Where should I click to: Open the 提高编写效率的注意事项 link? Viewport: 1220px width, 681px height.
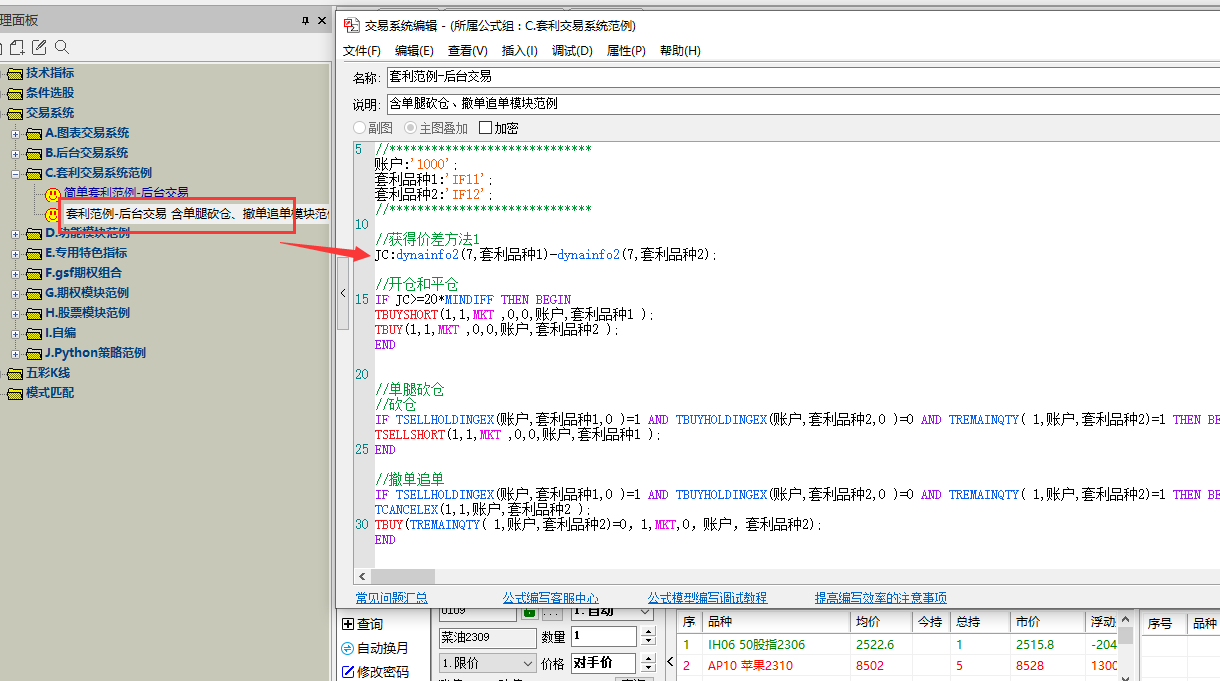pos(881,598)
